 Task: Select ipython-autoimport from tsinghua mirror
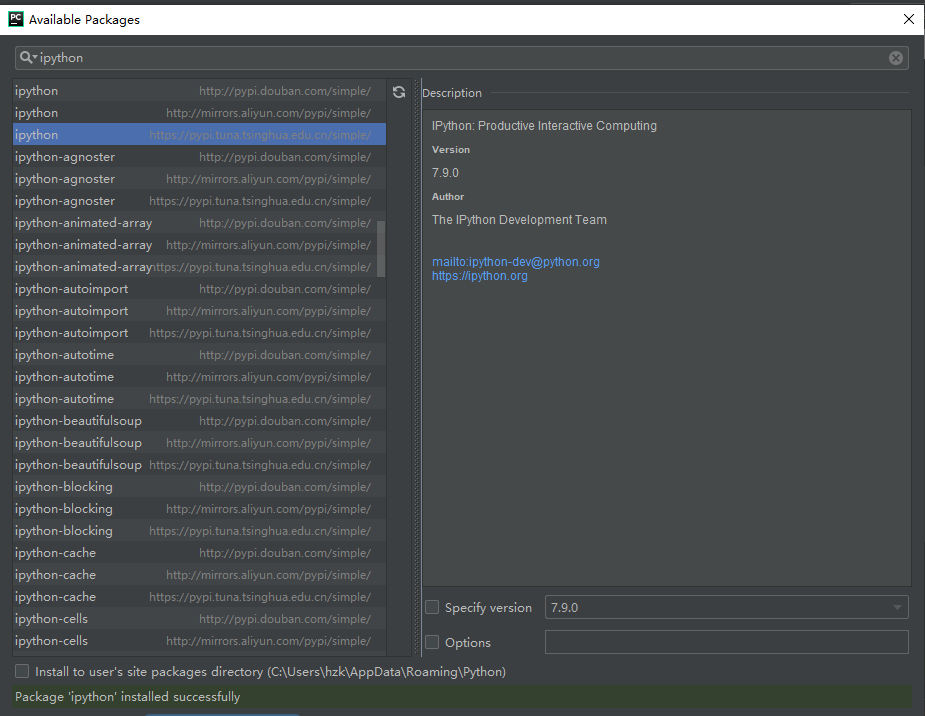click(199, 333)
